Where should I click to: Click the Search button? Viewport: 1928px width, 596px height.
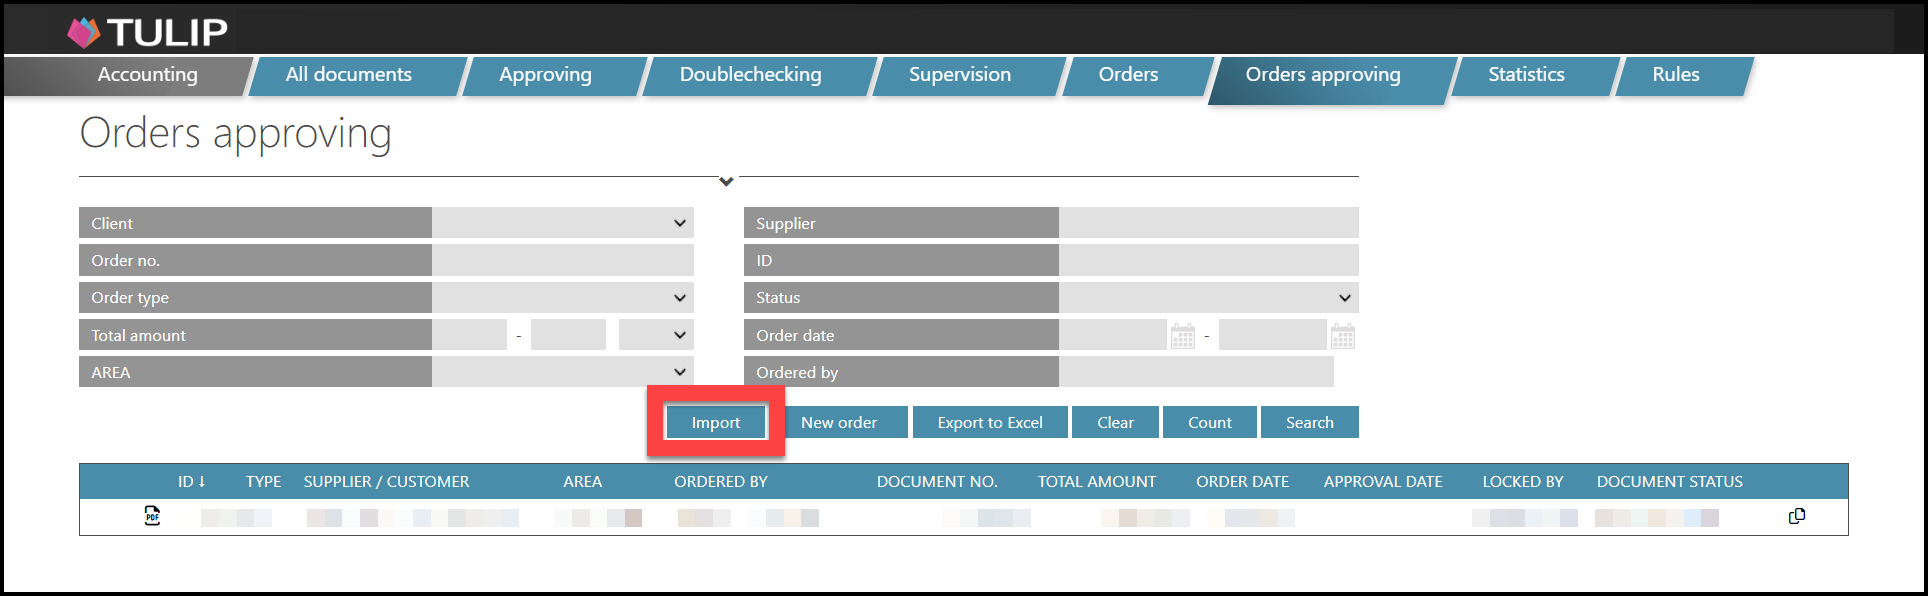click(x=1309, y=423)
